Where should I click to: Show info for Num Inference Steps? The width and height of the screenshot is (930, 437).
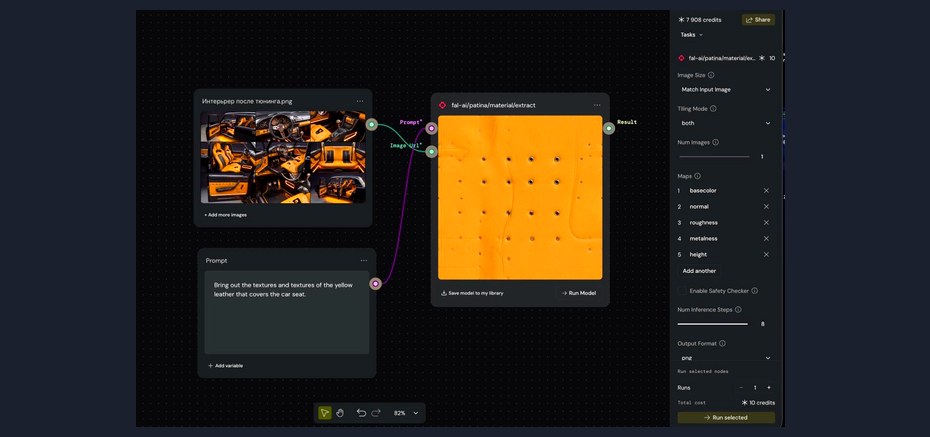point(737,310)
